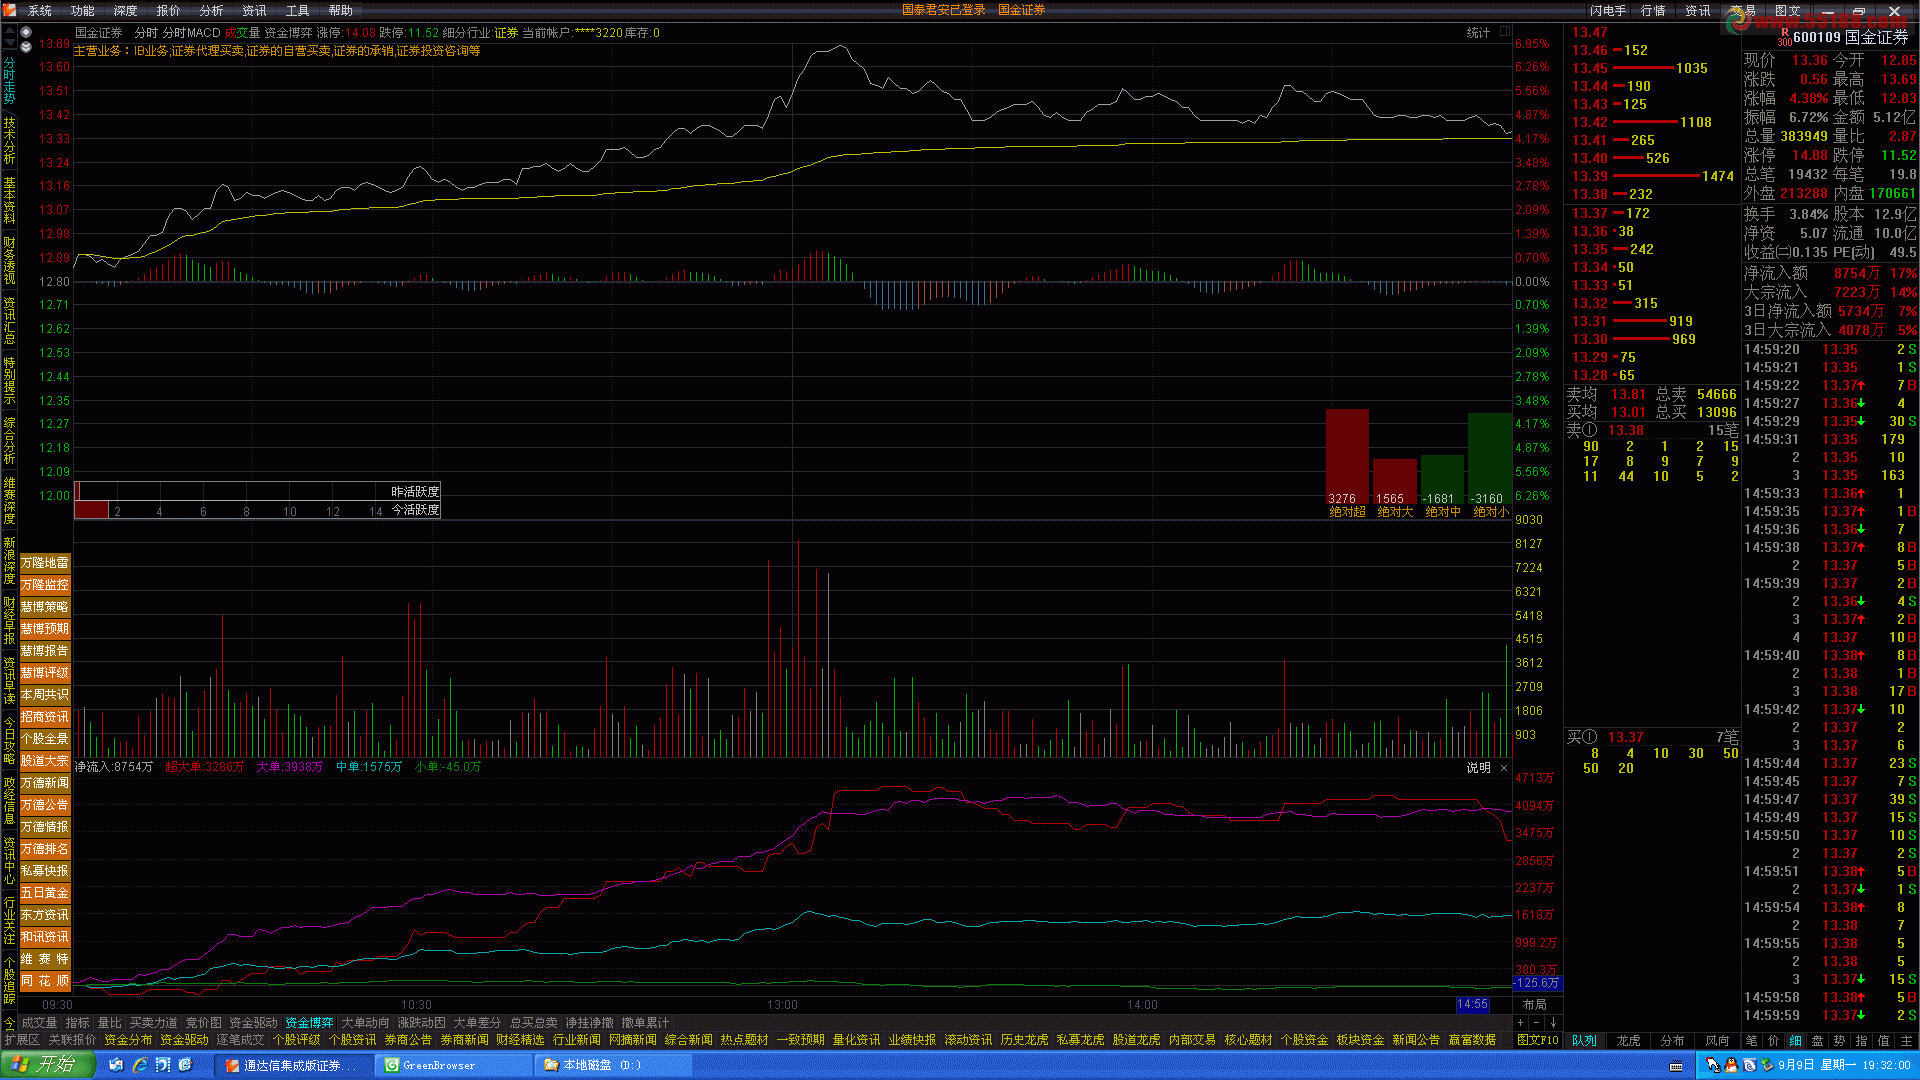Select the 主 view toggle
This screenshot has width=1920, height=1080.
tap(1906, 1040)
